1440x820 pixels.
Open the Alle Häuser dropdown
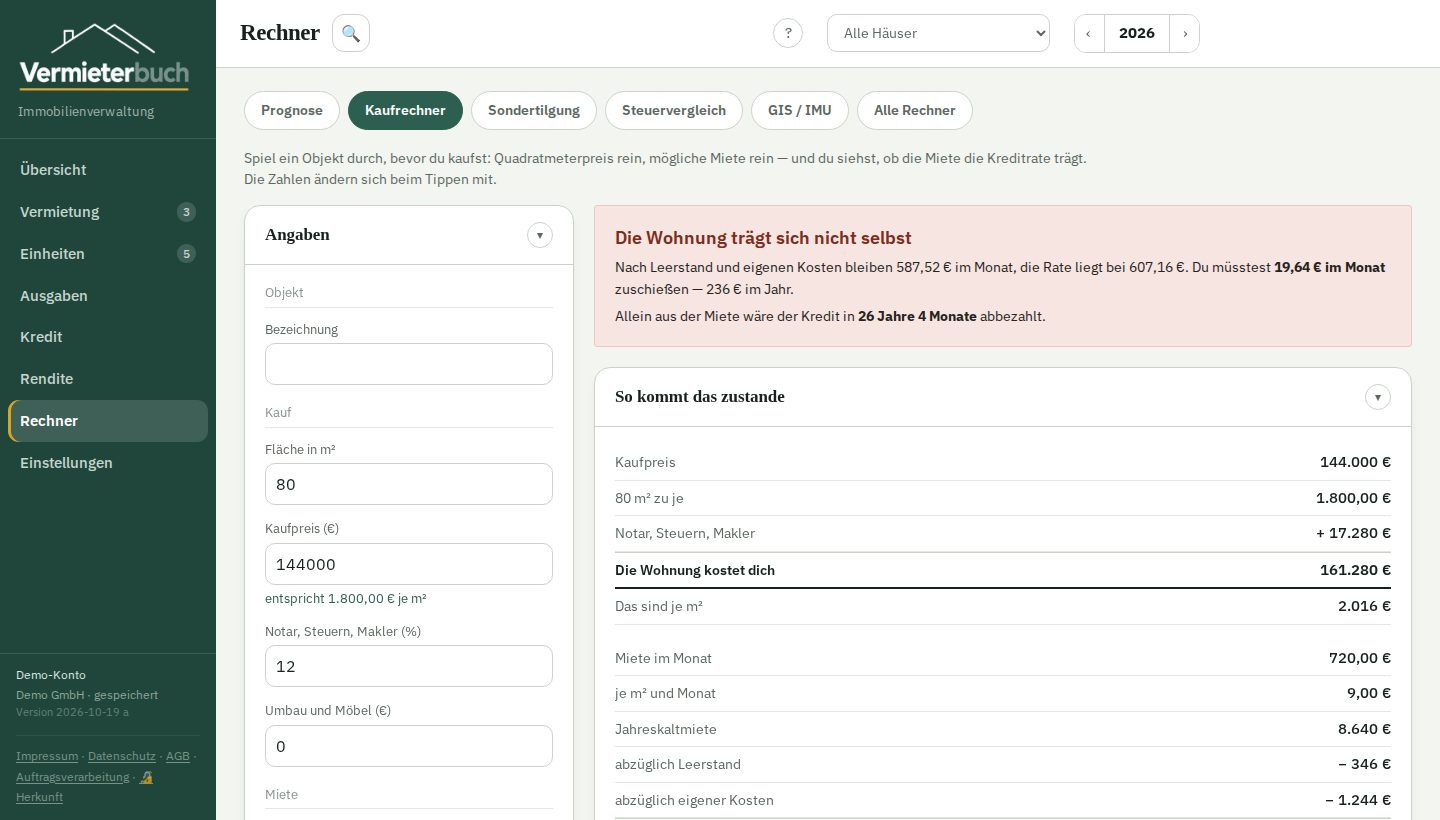click(x=938, y=33)
